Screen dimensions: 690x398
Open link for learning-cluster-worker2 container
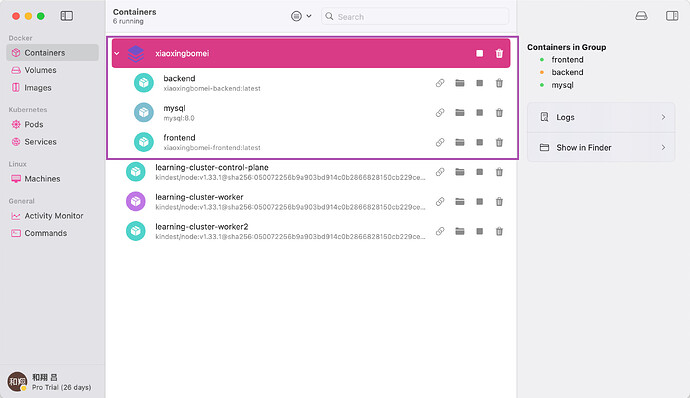coord(440,231)
